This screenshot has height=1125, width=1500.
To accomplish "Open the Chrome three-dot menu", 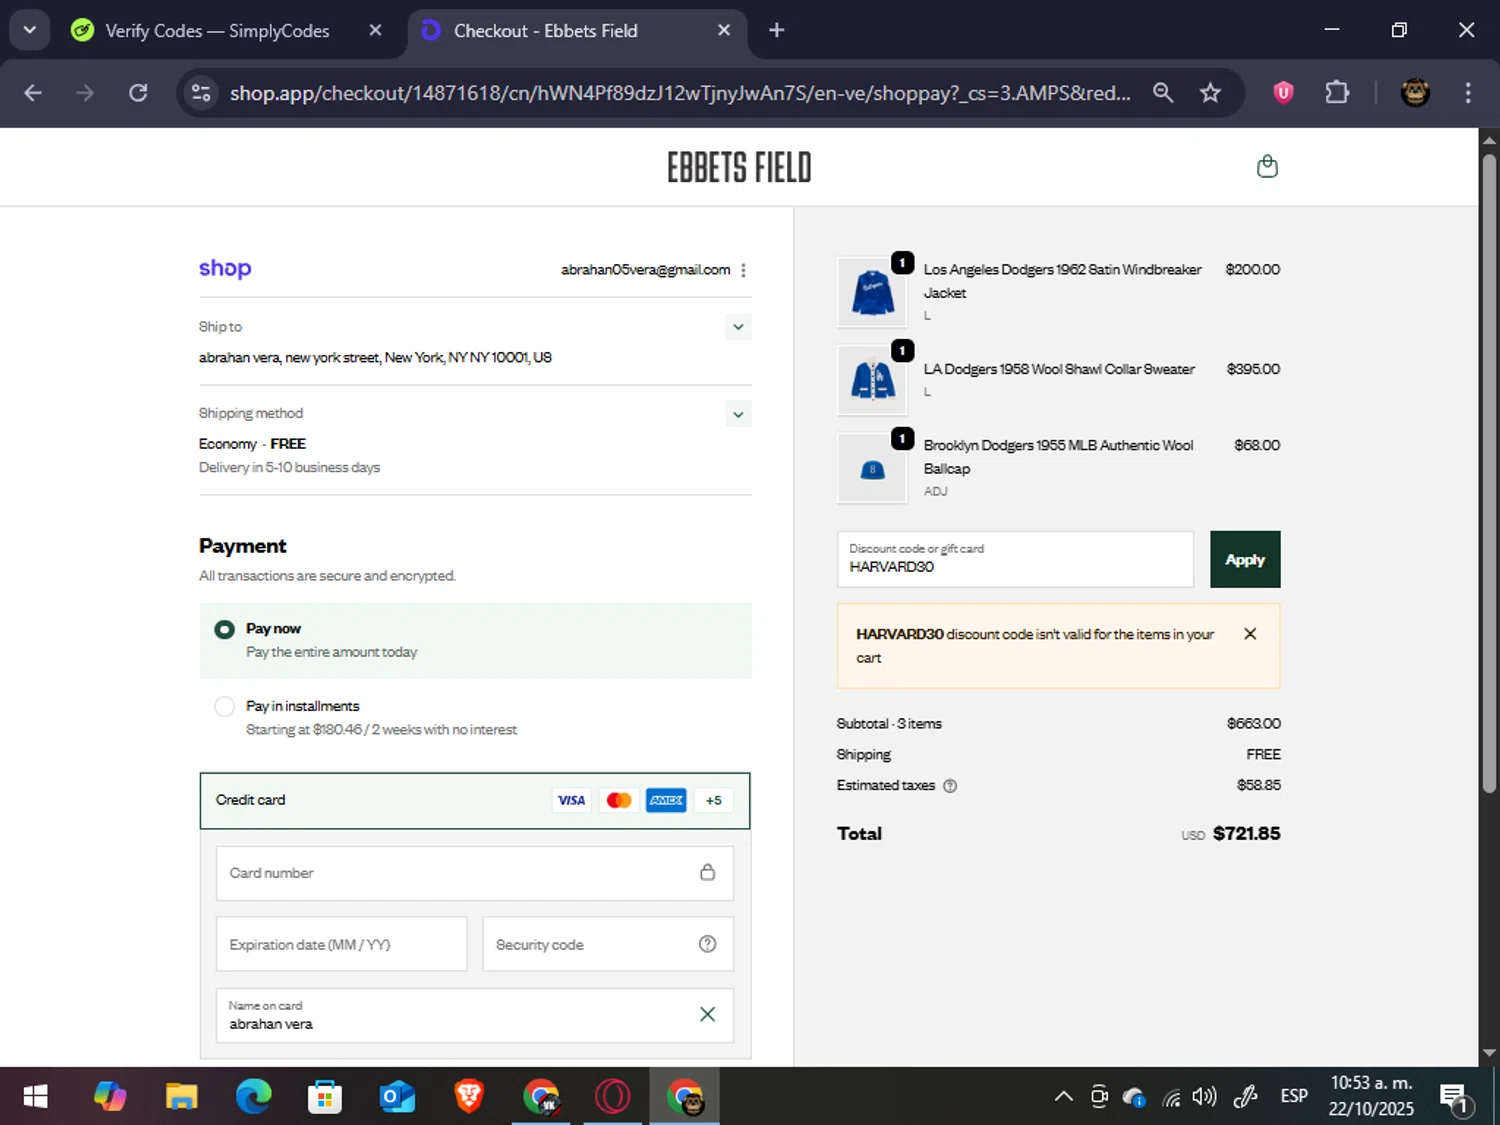I will pos(1468,93).
